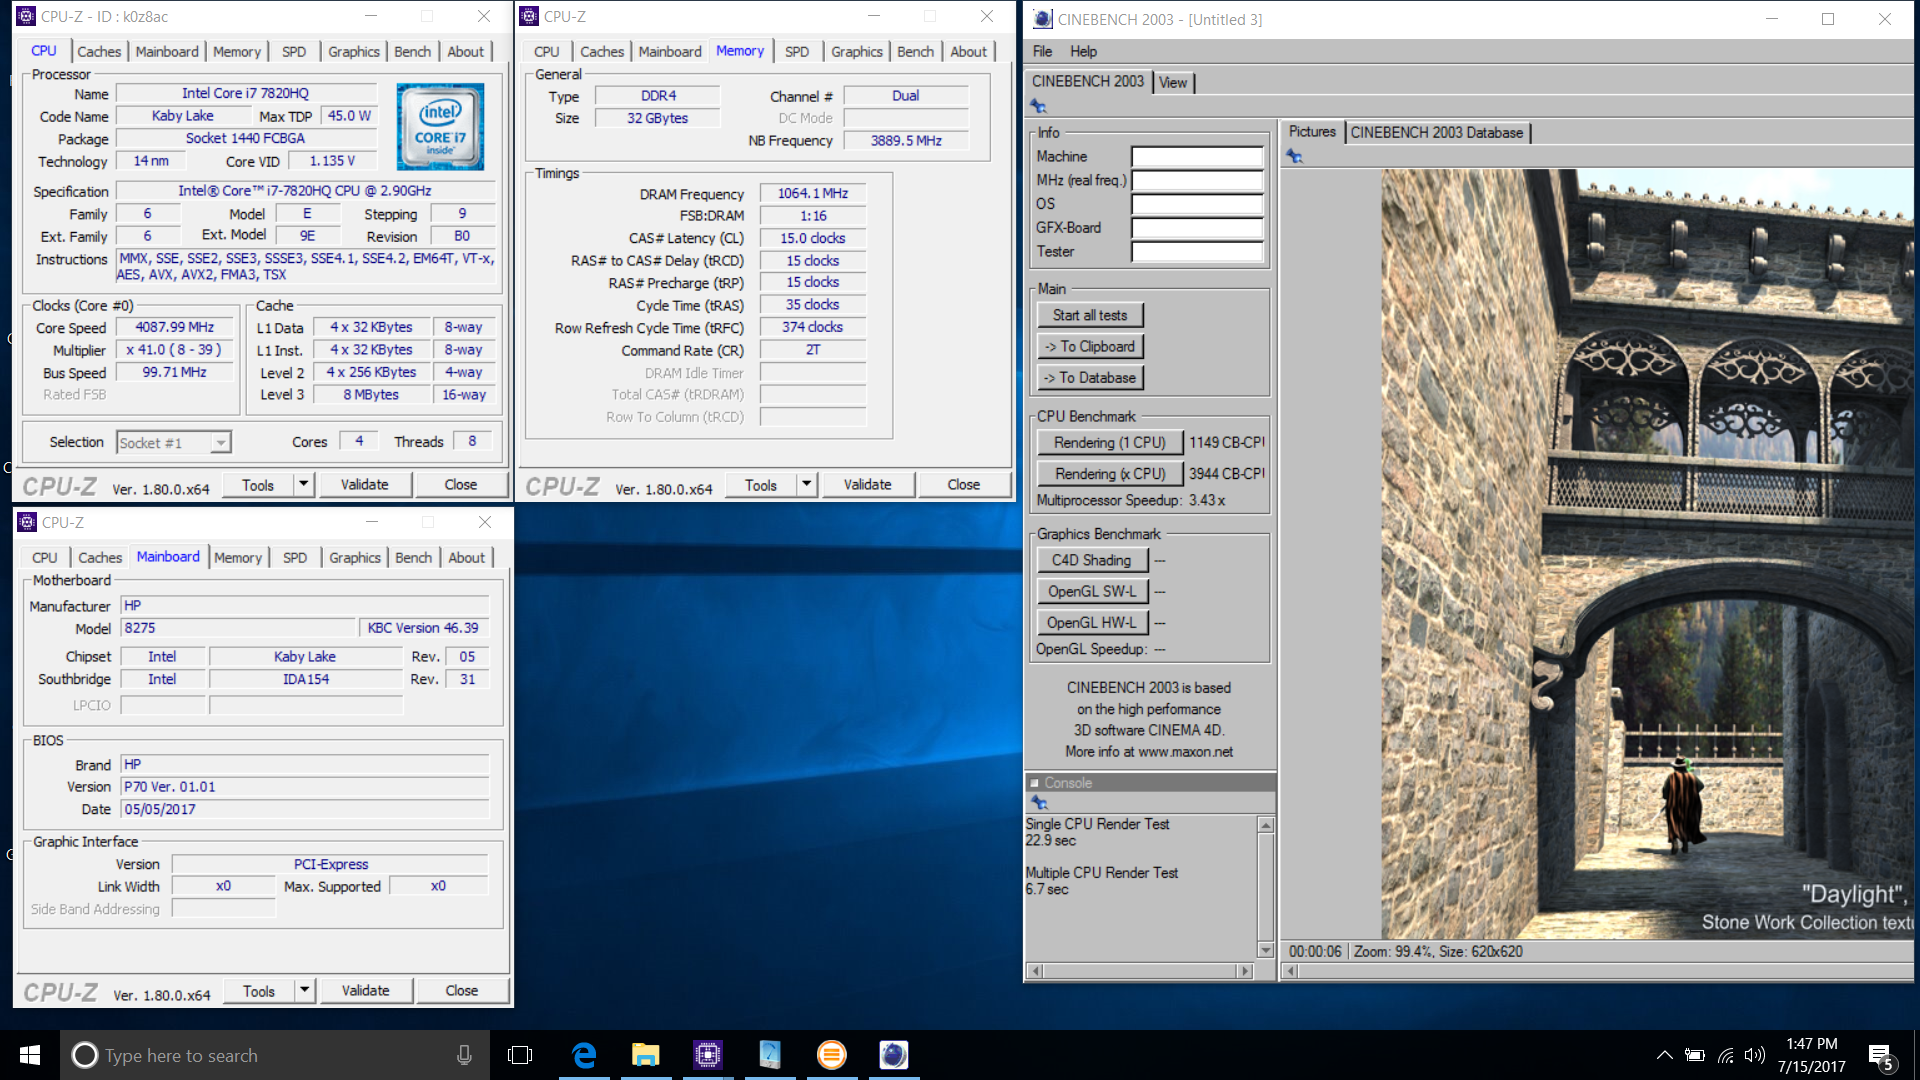Launch Microsoft Edge from the taskbar
This screenshot has height=1080, width=1920.
point(584,1055)
